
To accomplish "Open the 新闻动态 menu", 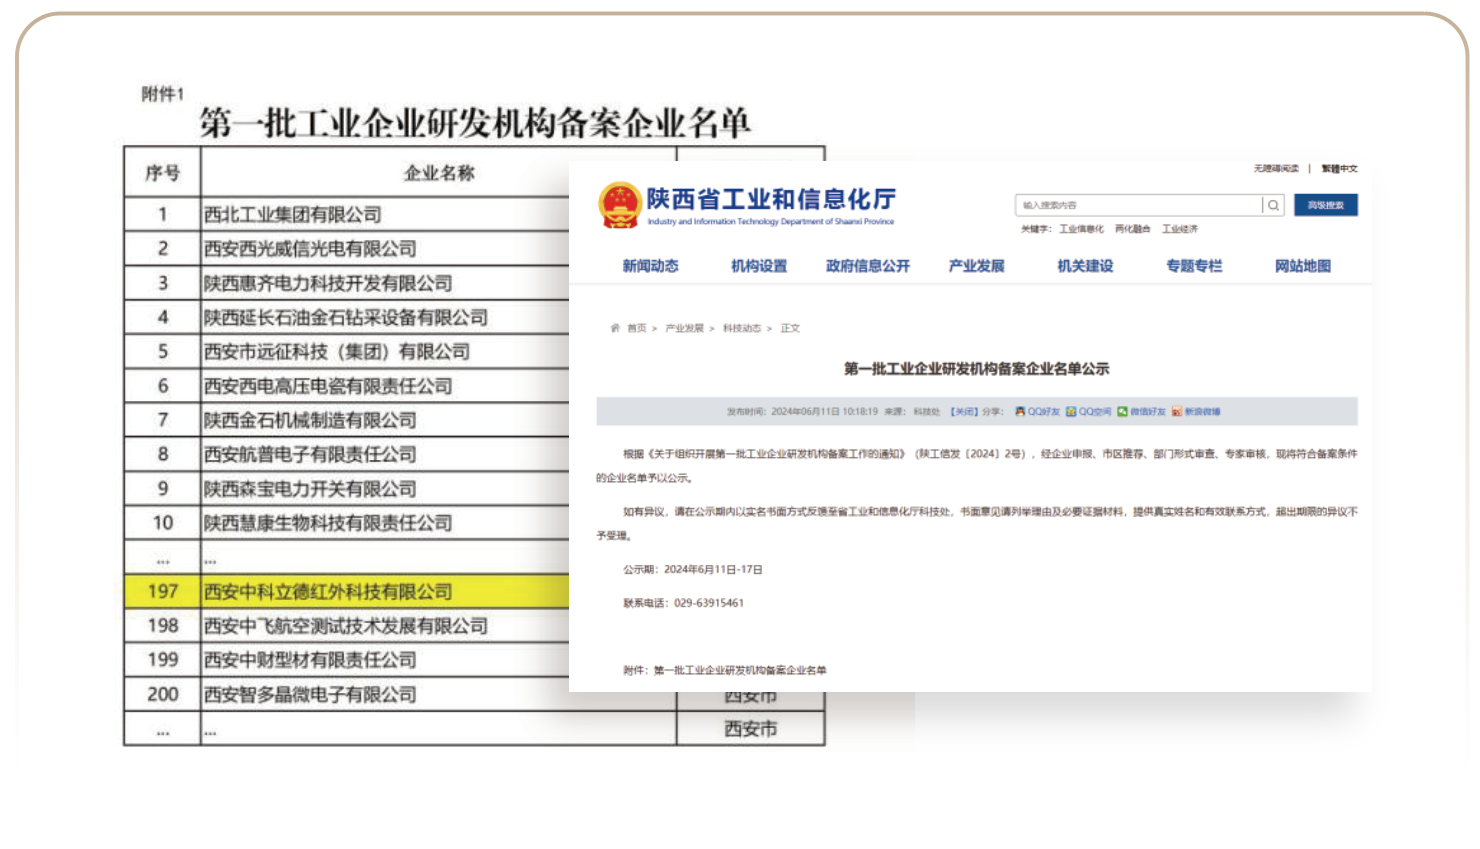I will click(x=650, y=266).
